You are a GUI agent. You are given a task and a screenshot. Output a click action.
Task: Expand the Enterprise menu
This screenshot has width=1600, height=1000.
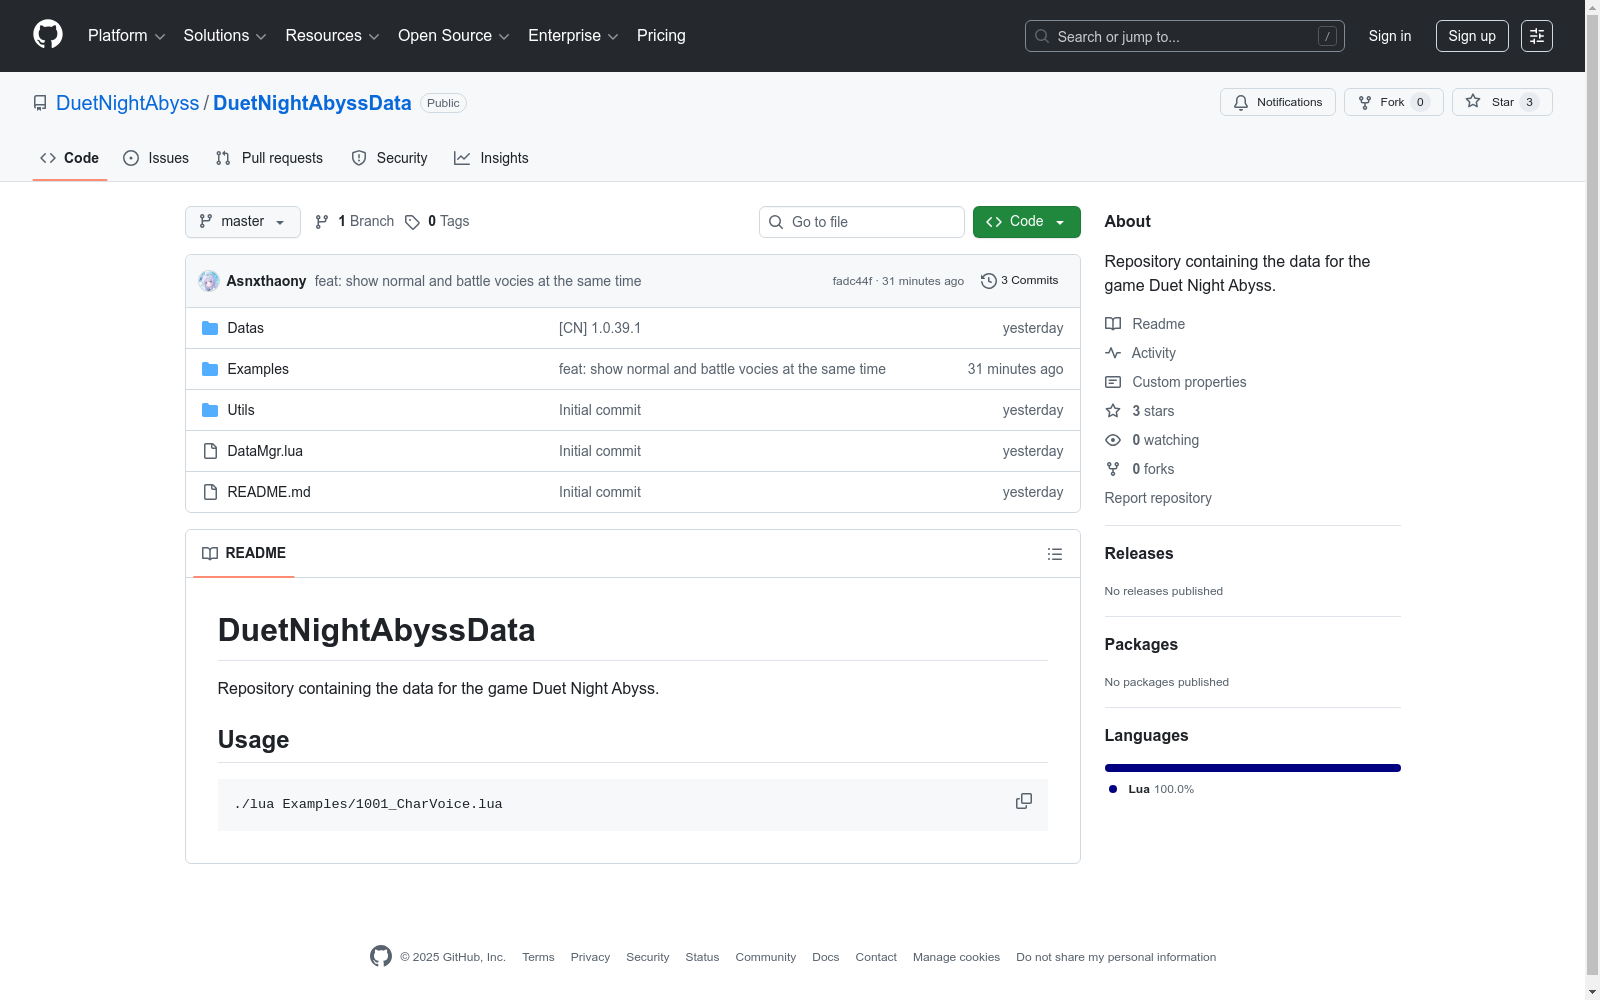[x=573, y=36]
